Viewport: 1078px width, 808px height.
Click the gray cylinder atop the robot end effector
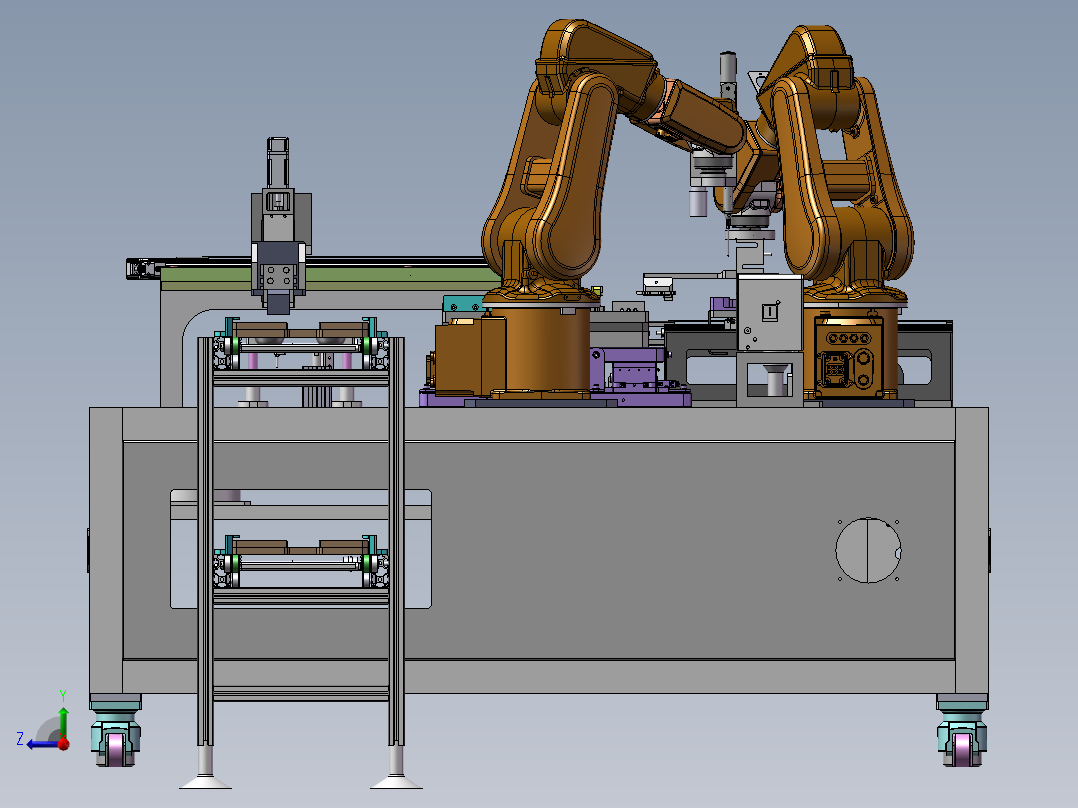coord(728,67)
